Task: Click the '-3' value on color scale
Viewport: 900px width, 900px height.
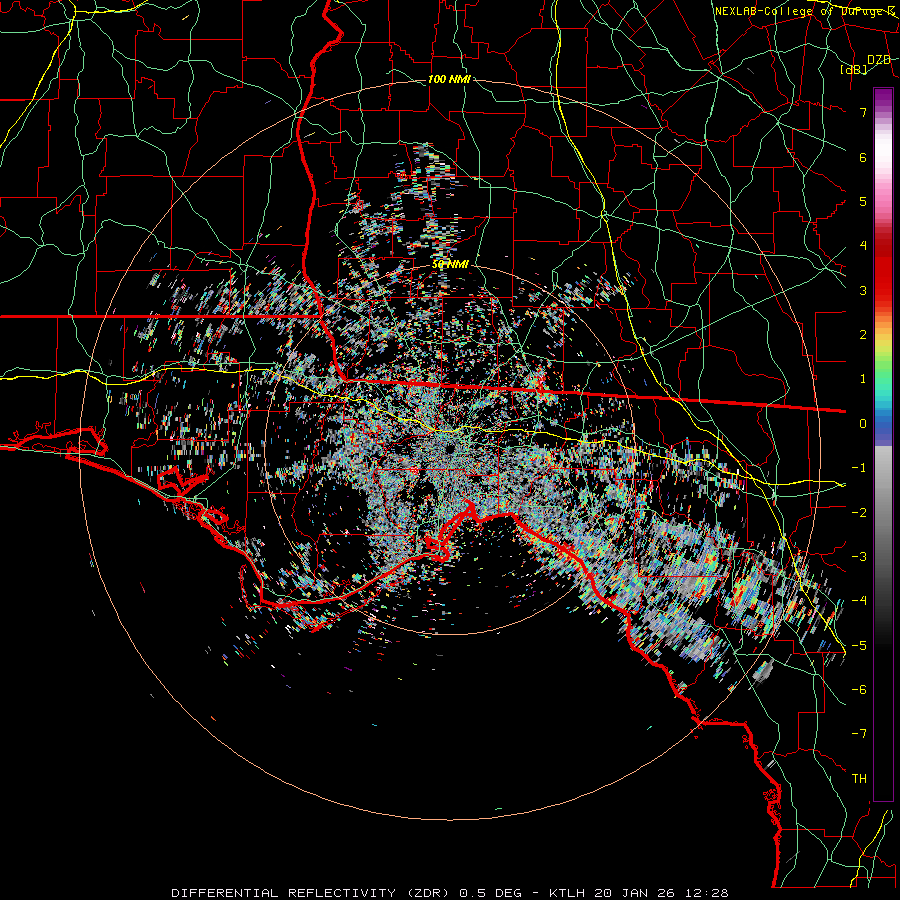Action: 859,557
